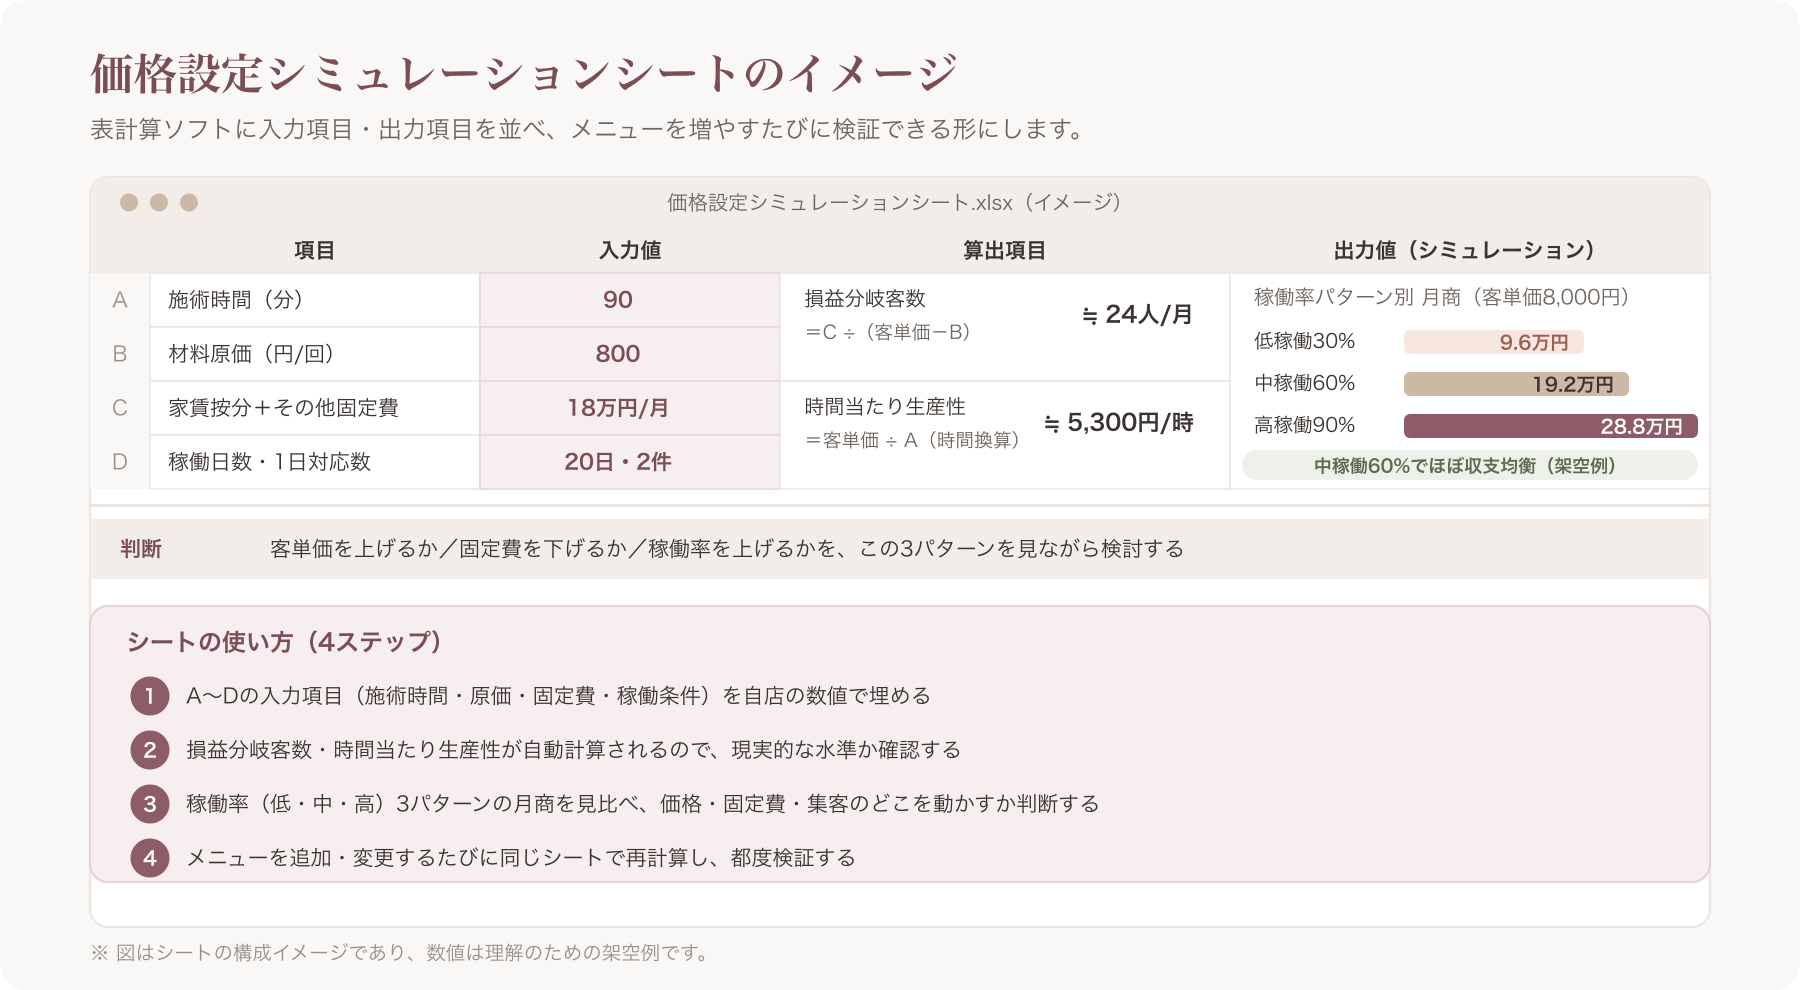Viewport: 1800px width, 990px height.
Task: Click the step 1 number badge
Action: [x=150, y=696]
